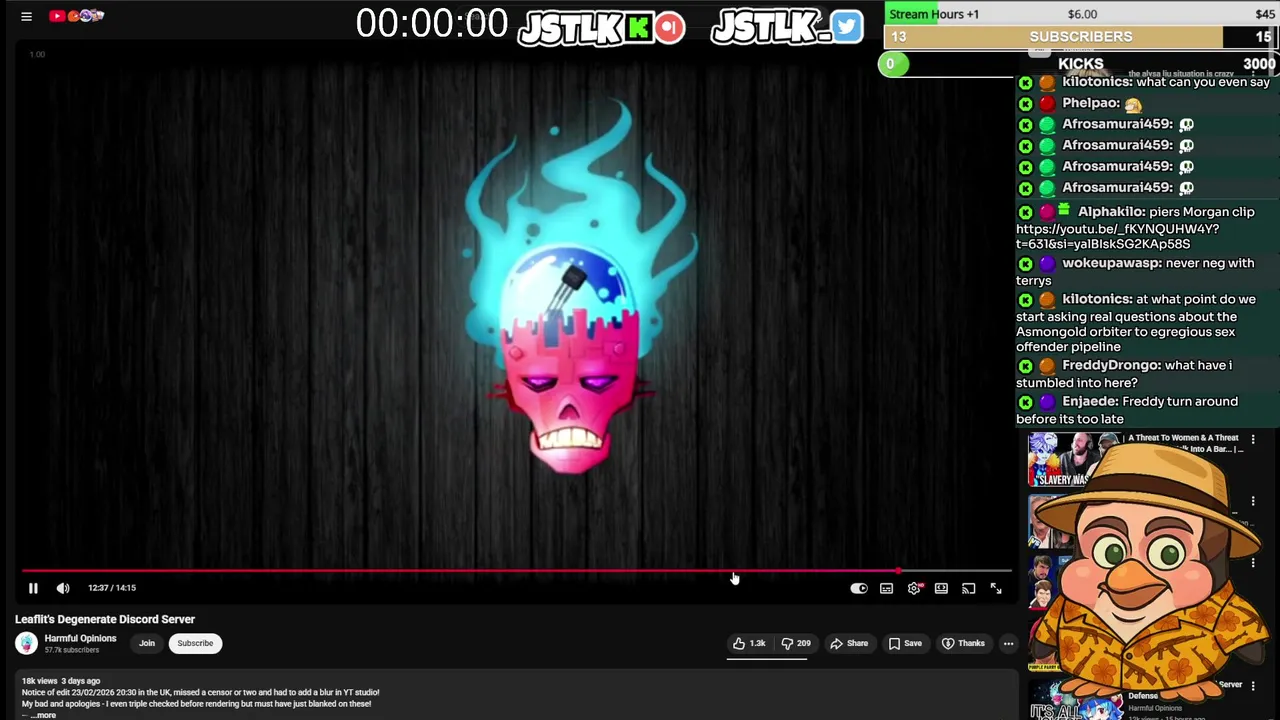Click the KICKS goal bar
This screenshot has width=1280, height=720.
coord(1079,64)
